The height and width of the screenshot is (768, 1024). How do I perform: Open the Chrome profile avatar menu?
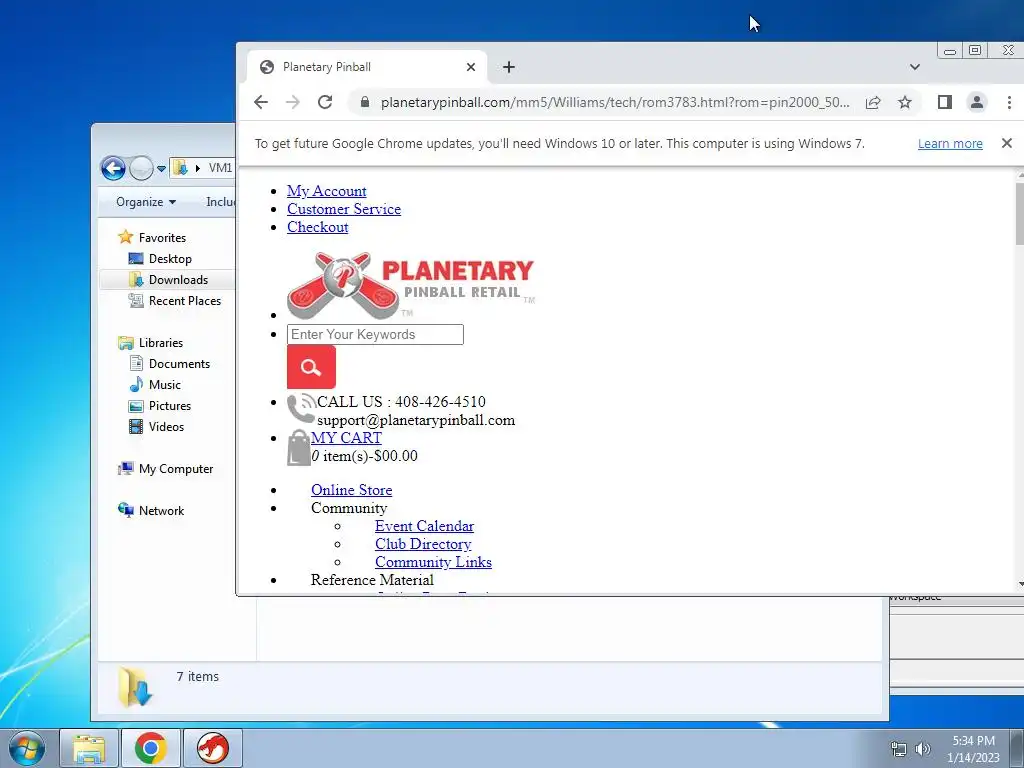[977, 102]
